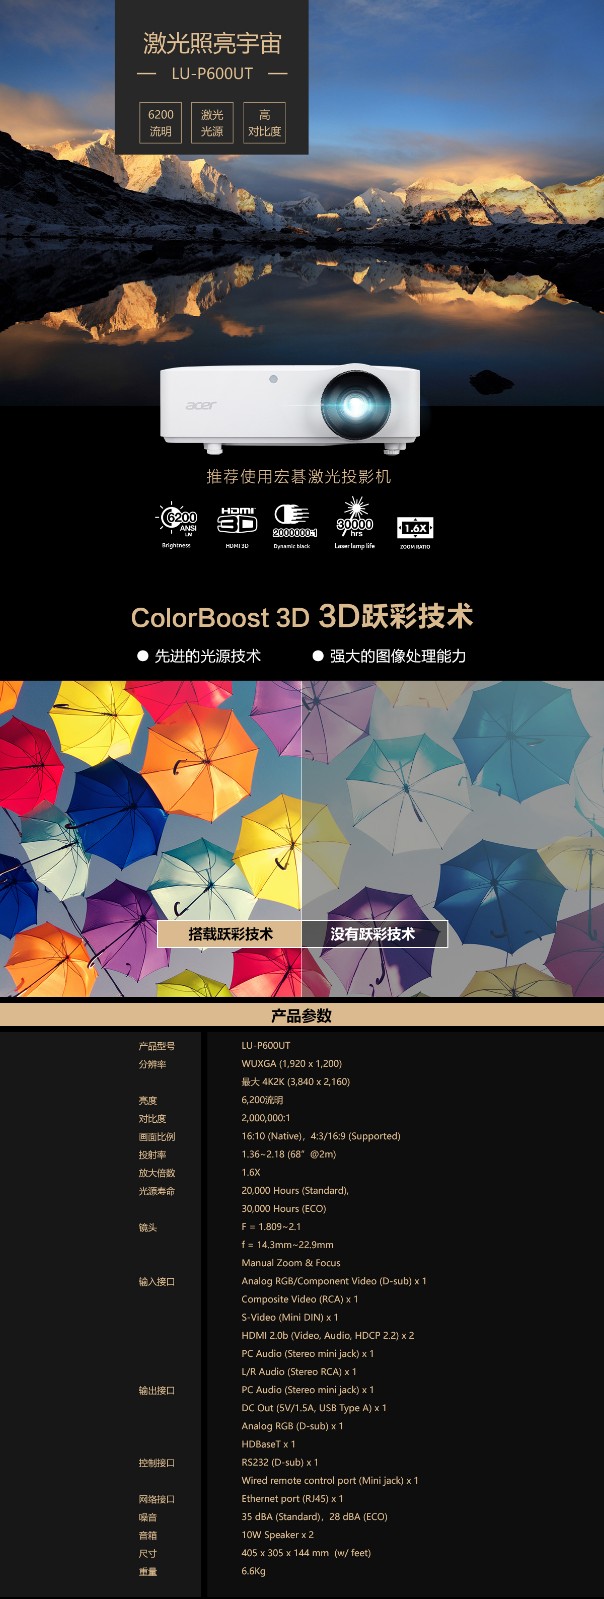This screenshot has width=604, height=1599.
Task: Click the 产品参数 header bar
Action: point(302,1015)
